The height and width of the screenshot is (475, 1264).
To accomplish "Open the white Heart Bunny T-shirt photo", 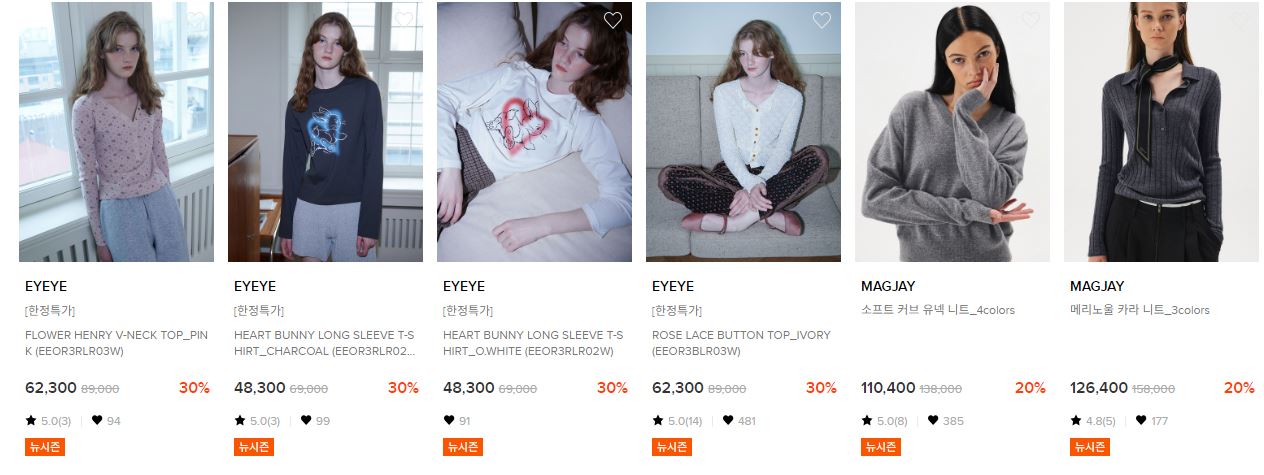I will (x=534, y=132).
